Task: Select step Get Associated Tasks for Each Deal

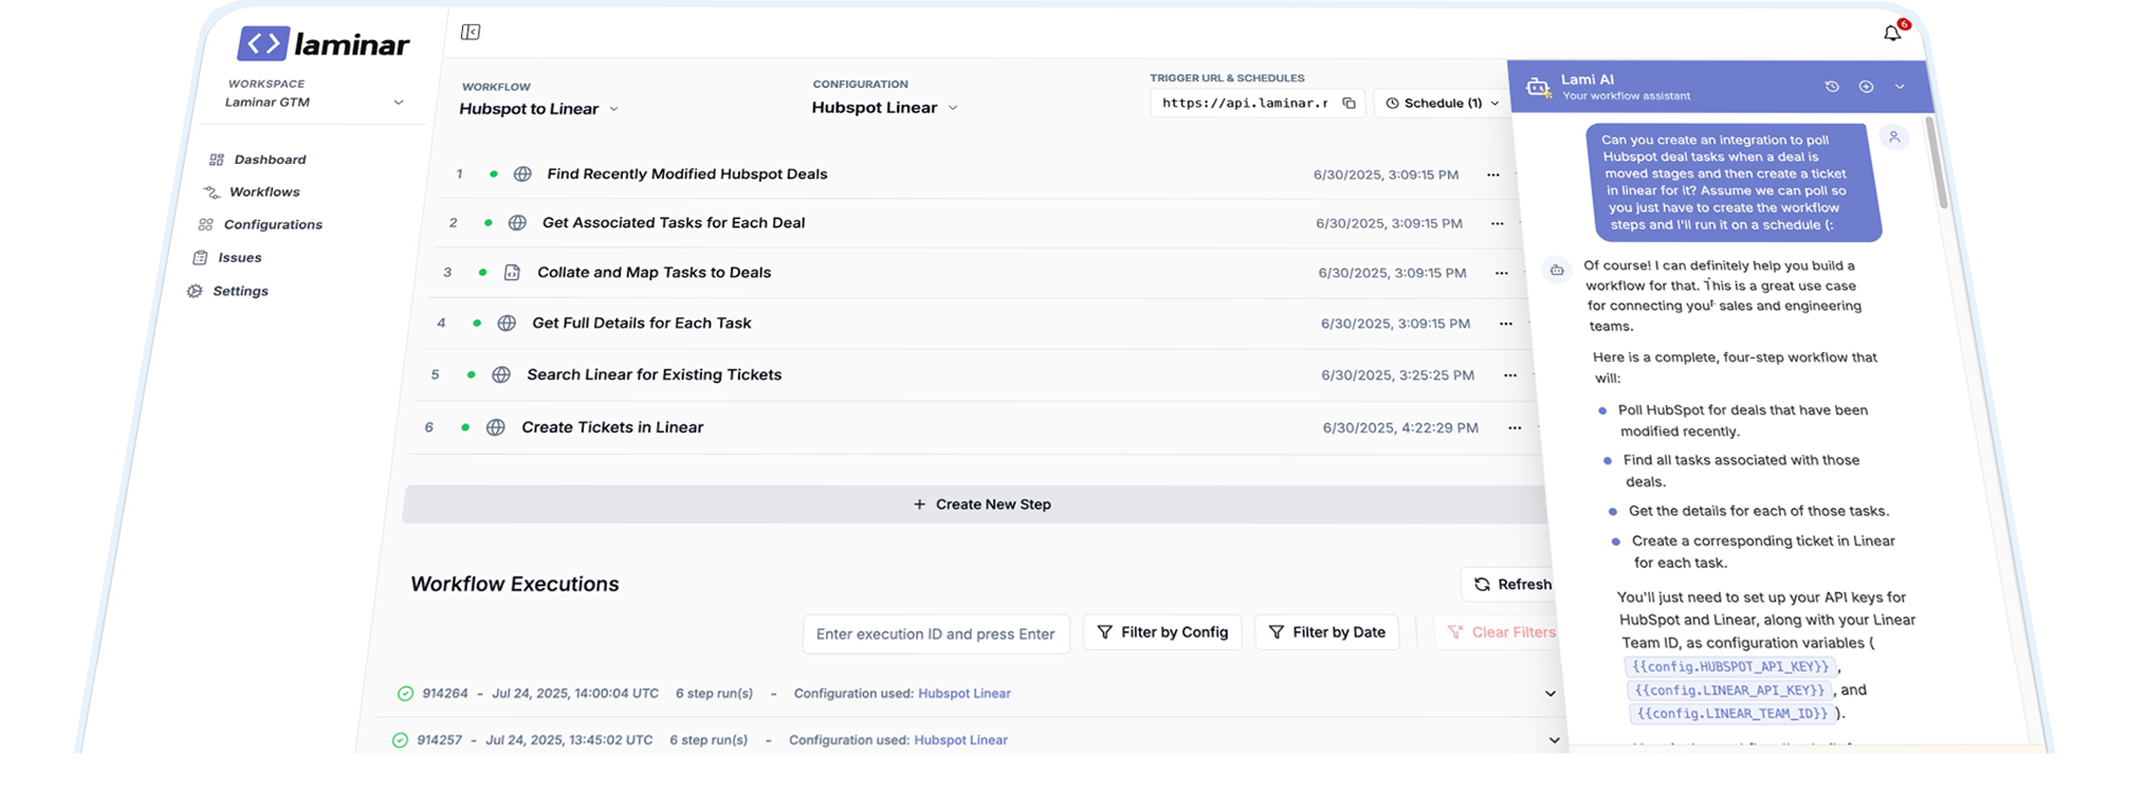Action: (673, 223)
